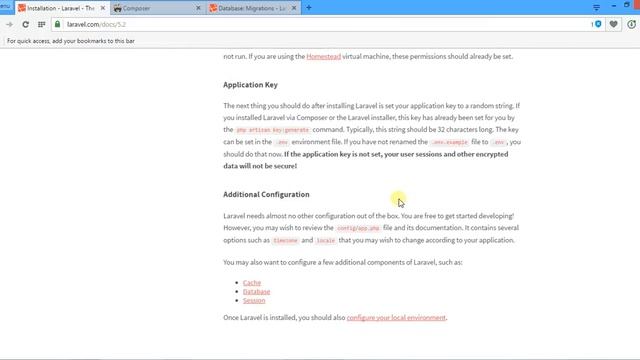Close the Database: Migrations tab
The width and height of the screenshot is (640, 360).
pos(294,8)
